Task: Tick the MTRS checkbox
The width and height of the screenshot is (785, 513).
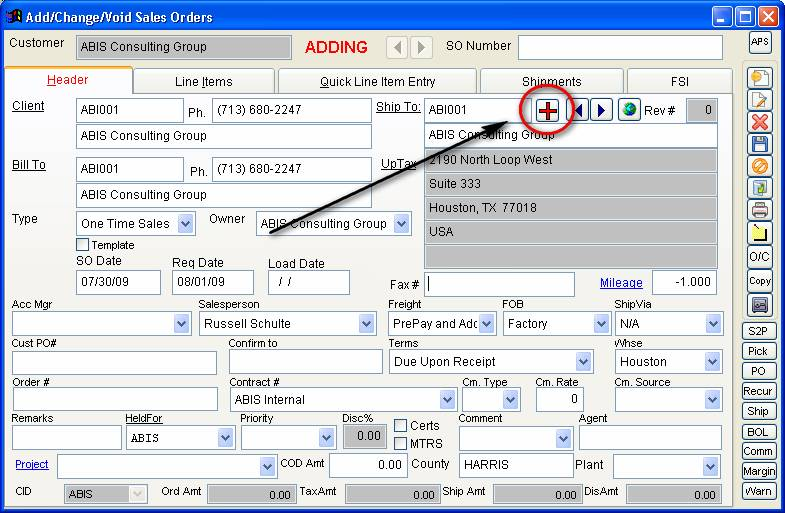Action: click(x=400, y=443)
